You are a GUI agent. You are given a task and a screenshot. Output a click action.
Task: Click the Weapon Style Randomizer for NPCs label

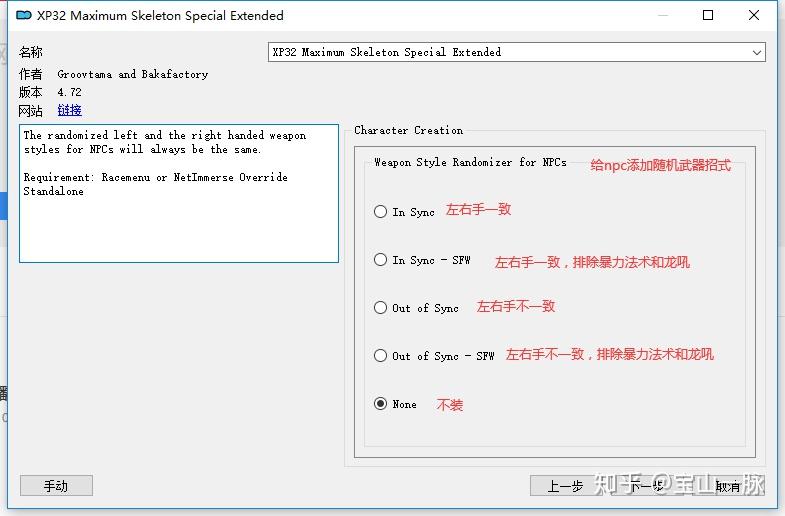coord(470,162)
